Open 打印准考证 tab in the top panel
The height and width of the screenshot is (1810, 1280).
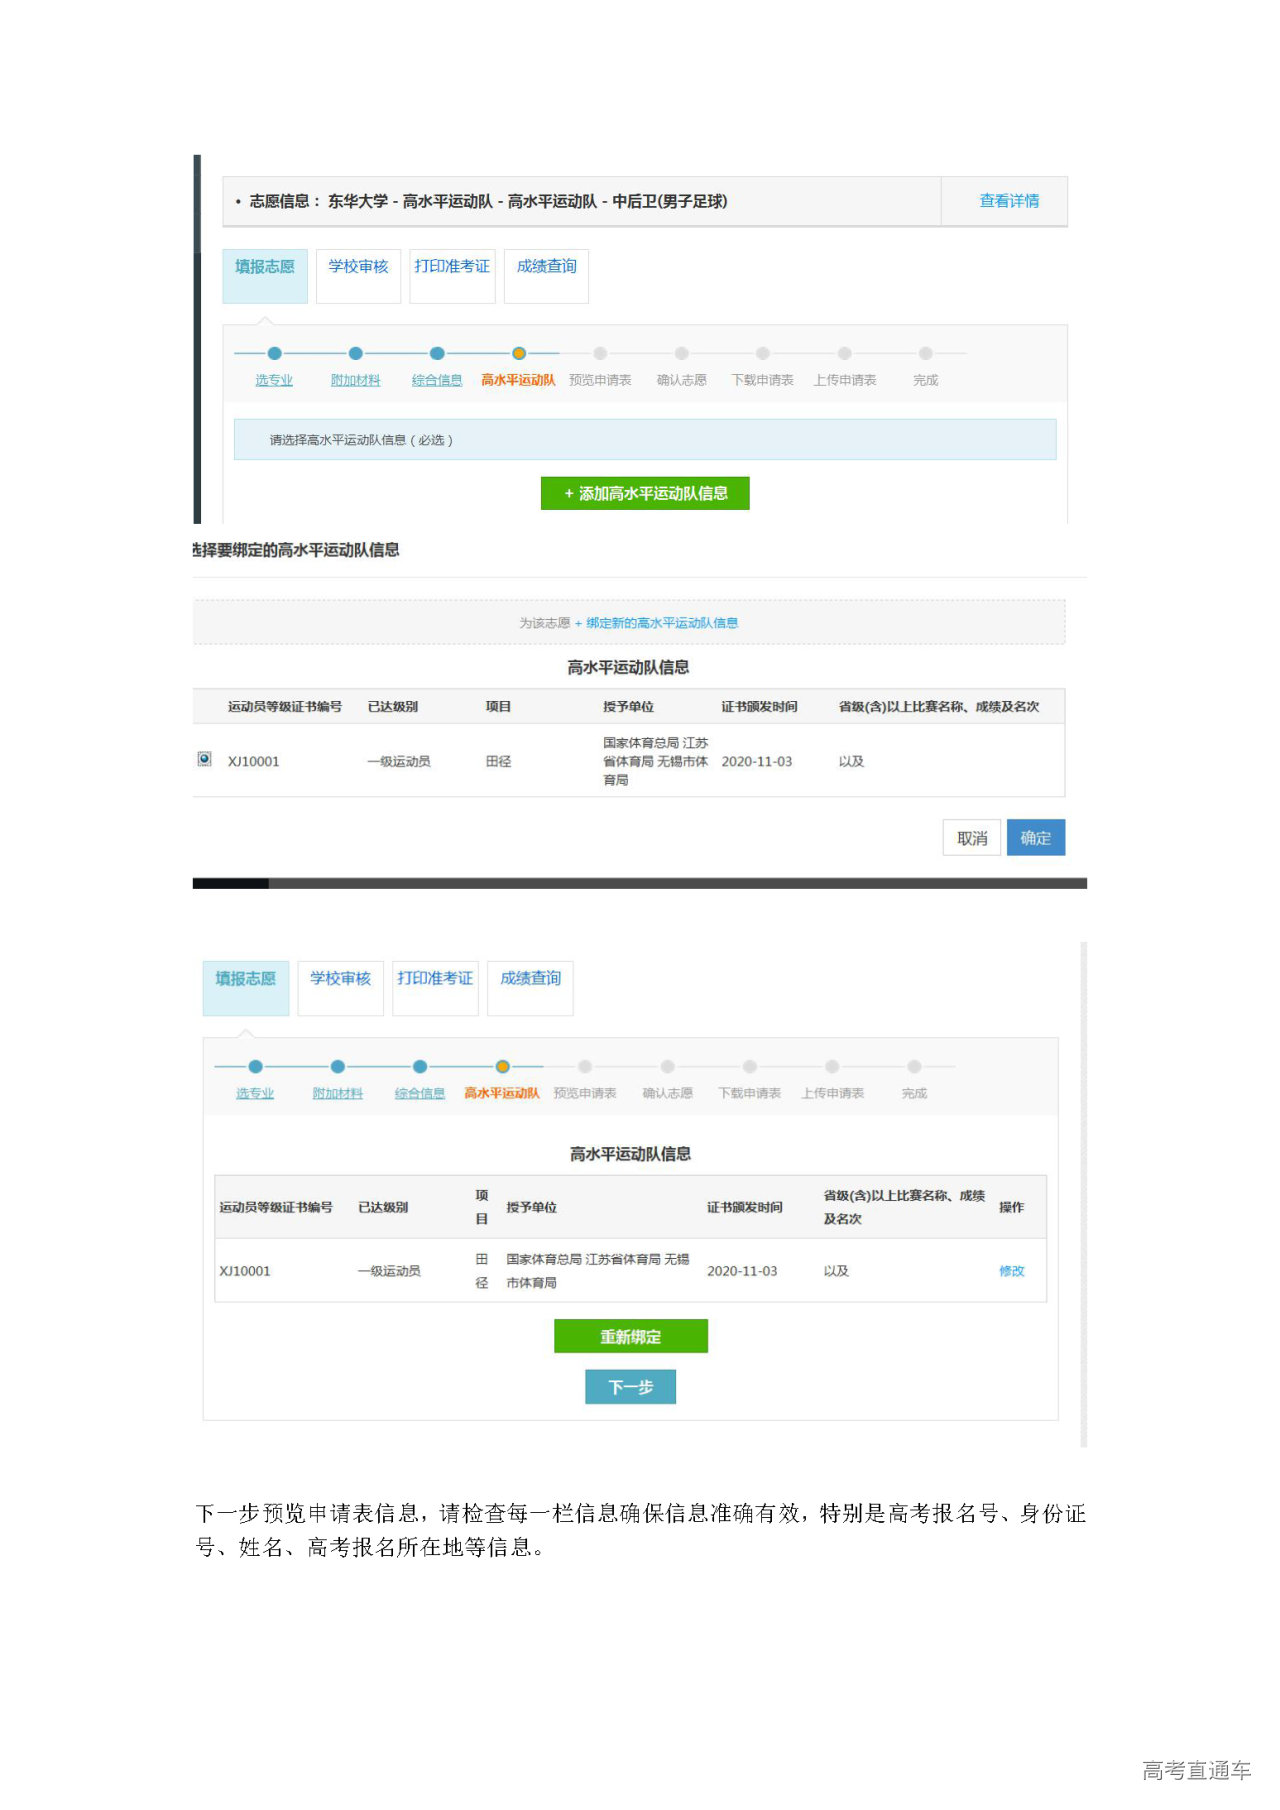tap(452, 267)
